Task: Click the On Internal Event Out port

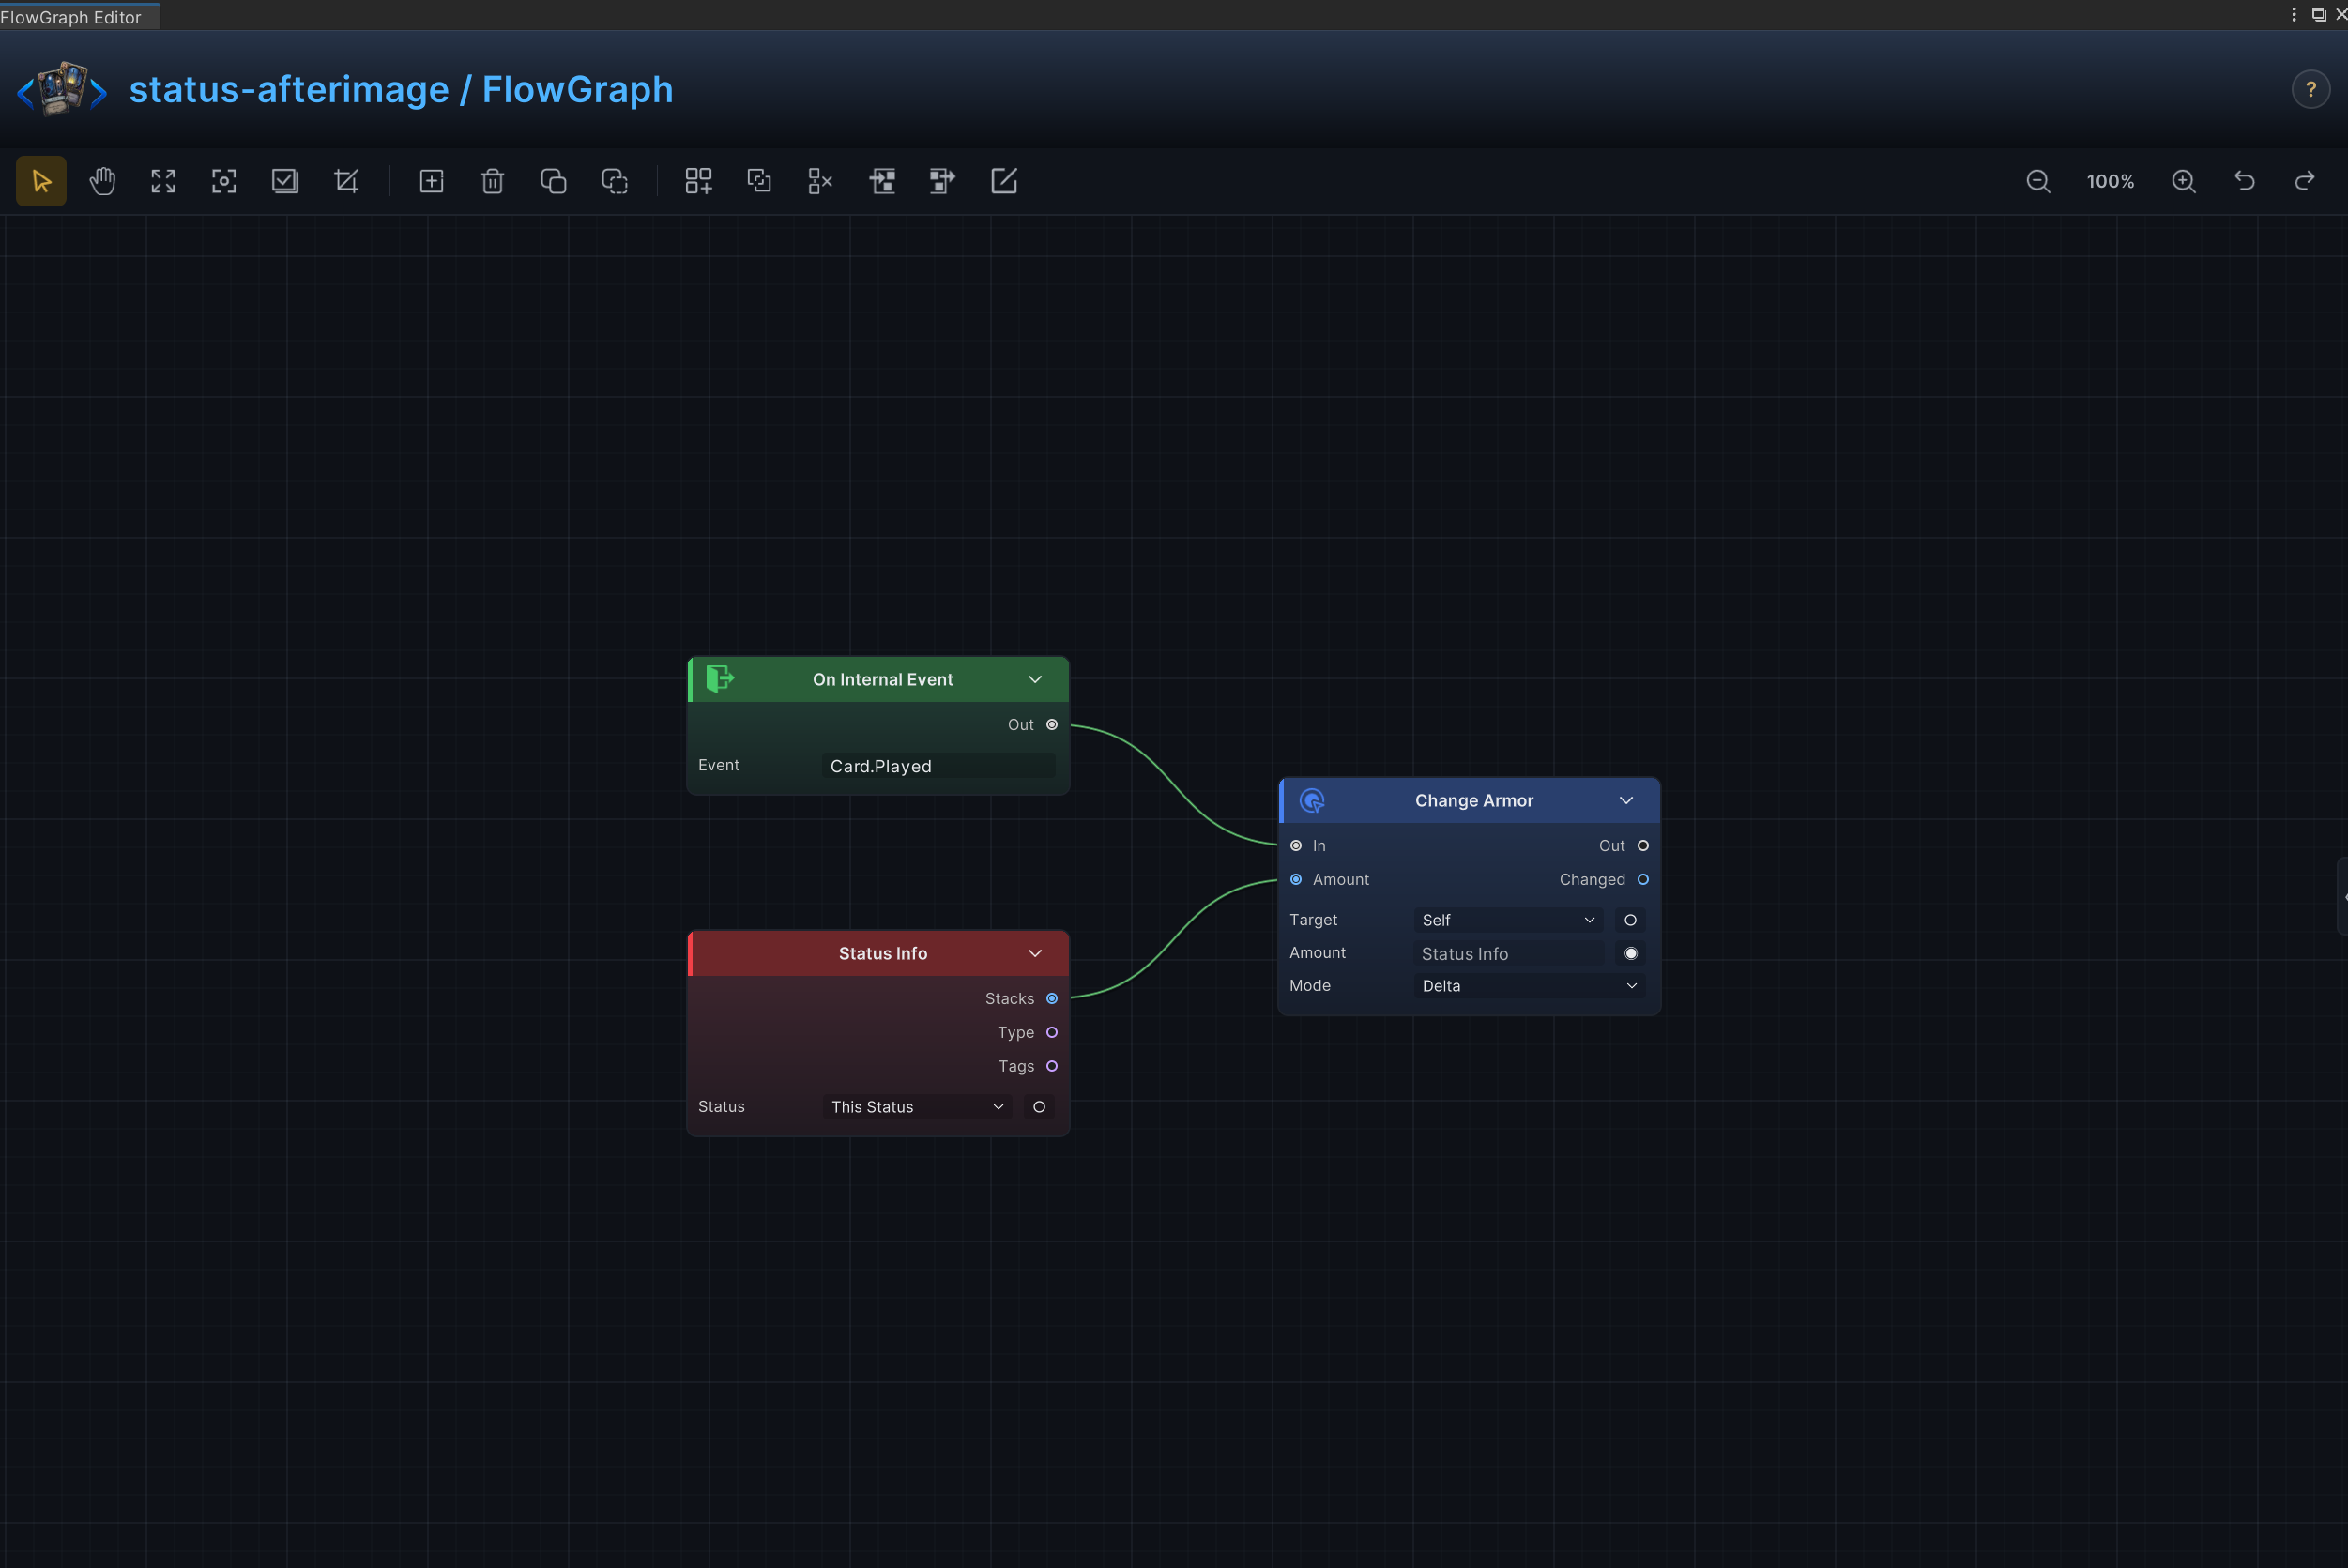Action: 1052,725
